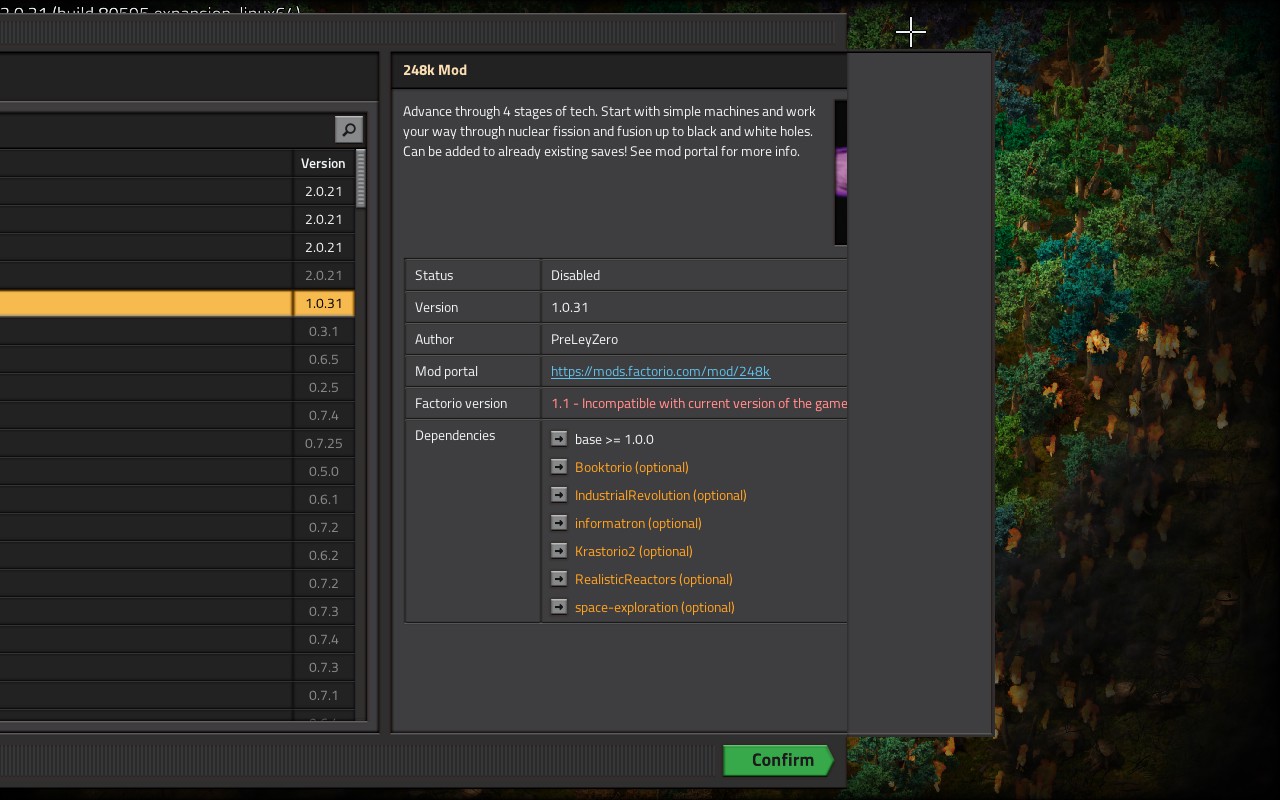
Task: Jump to IndustrialRevolution dependency arrow
Action: [559, 495]
